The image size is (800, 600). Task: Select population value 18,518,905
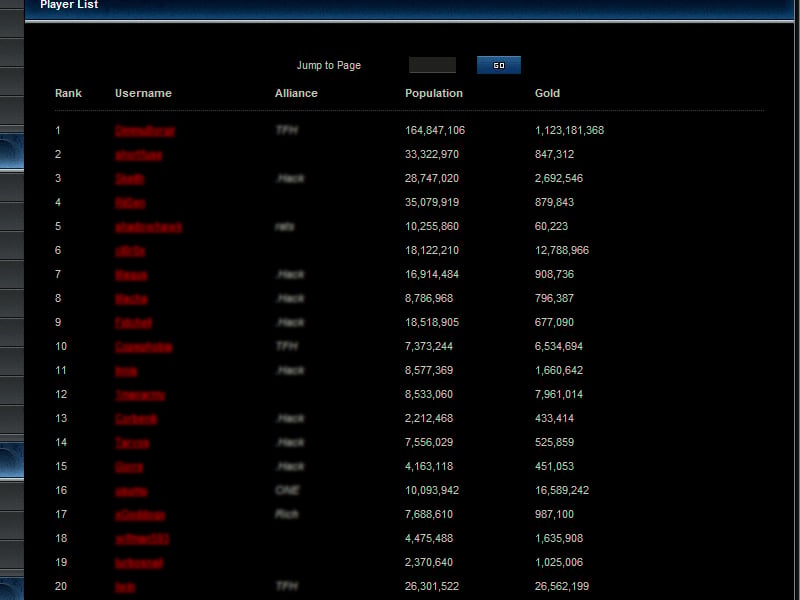432,322
